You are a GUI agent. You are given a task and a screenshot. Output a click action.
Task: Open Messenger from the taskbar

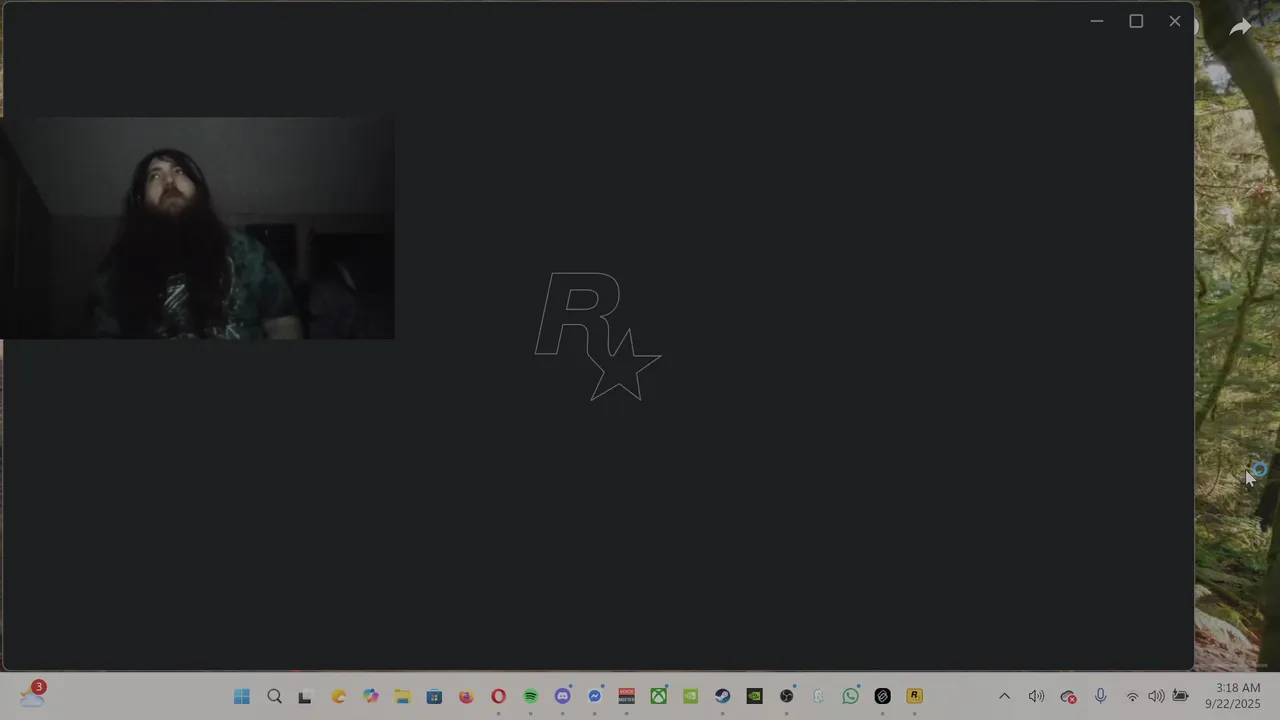click(594, 696)
